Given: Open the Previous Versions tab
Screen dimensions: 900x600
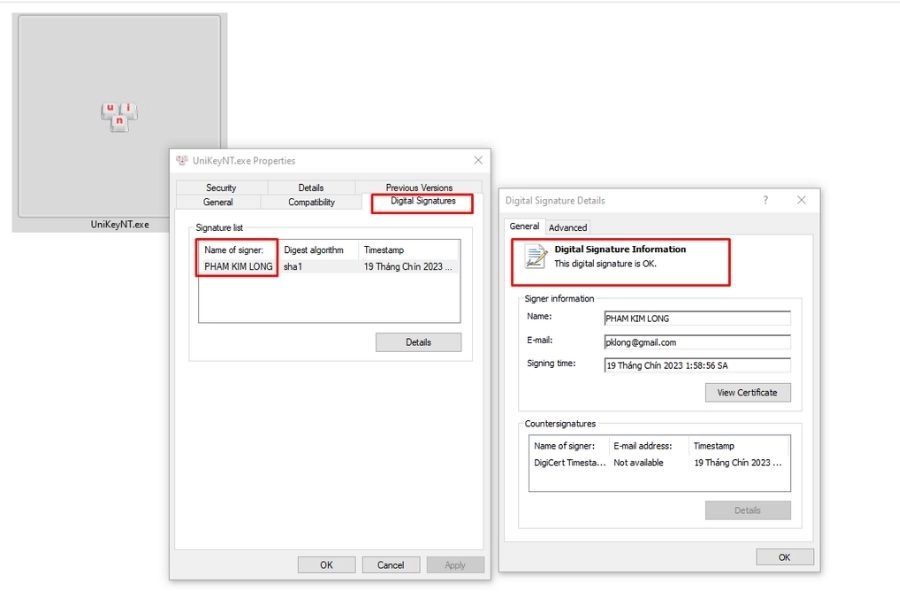Looking at the screenshot, I should [x=419, y=187].
